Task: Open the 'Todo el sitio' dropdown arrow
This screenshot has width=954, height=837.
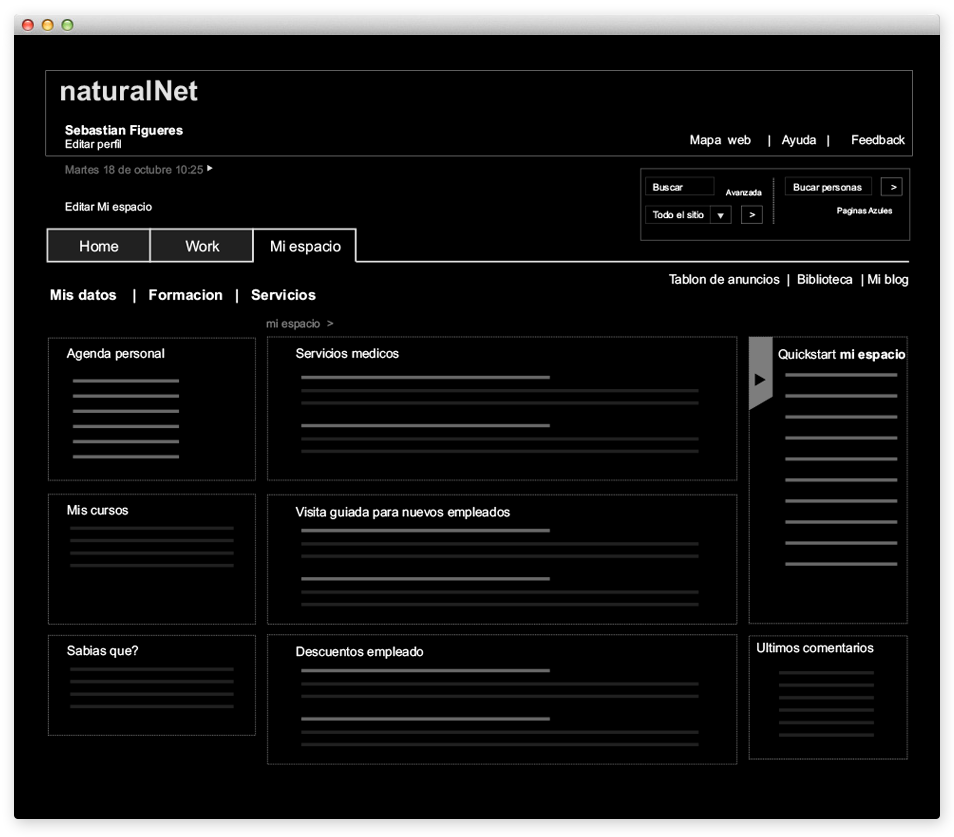Action: coord(721,215)
